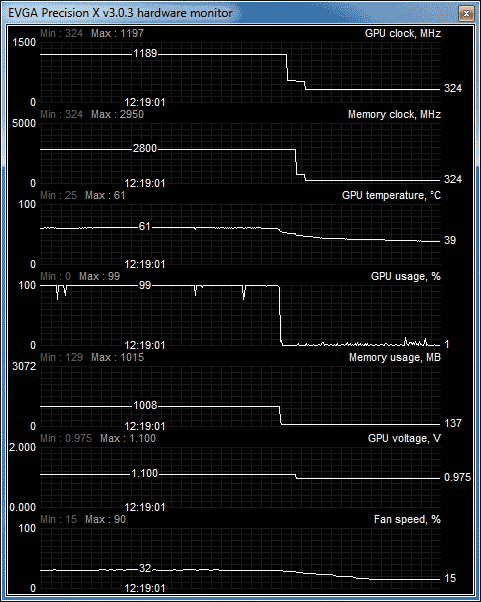Click the current value 39 beside the temperature graph
Screen dimensions: 481x602
coord(450,240)
